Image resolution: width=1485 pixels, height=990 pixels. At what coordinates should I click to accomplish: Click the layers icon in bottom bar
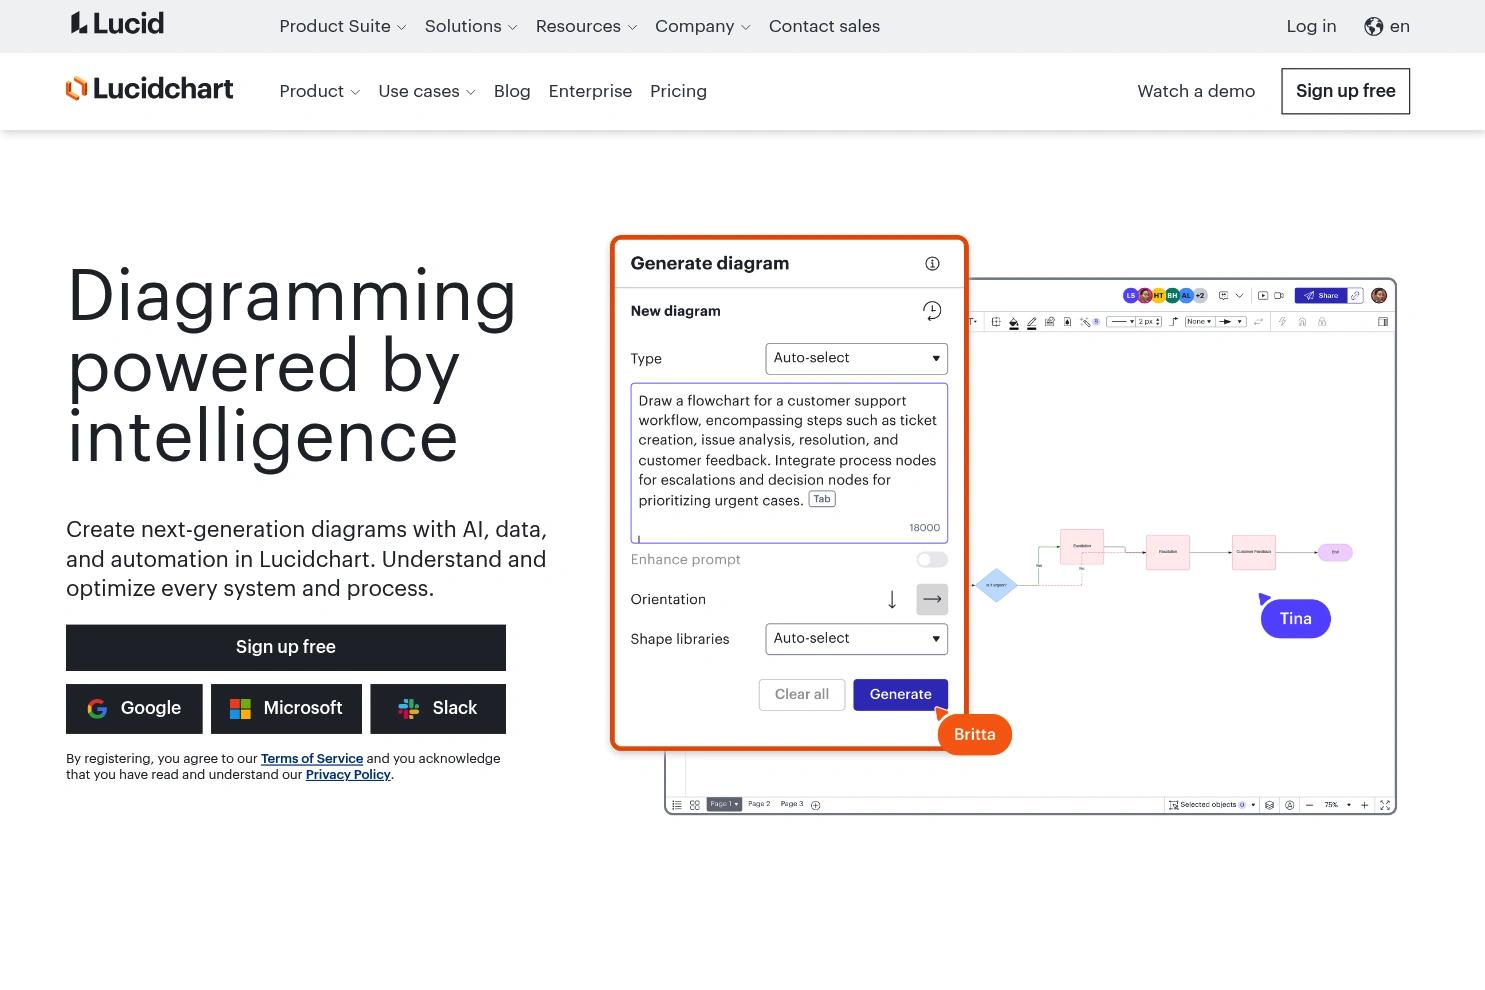pyautogui.click(x=1270, y=805)
